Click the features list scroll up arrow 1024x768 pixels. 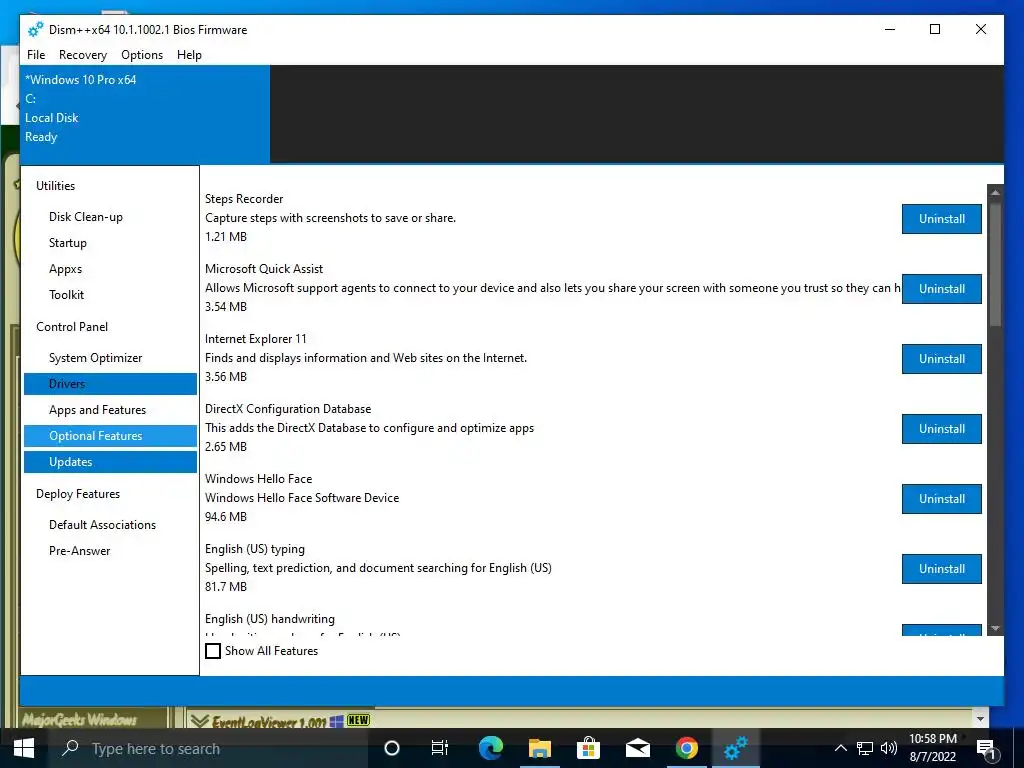[995, 193]
